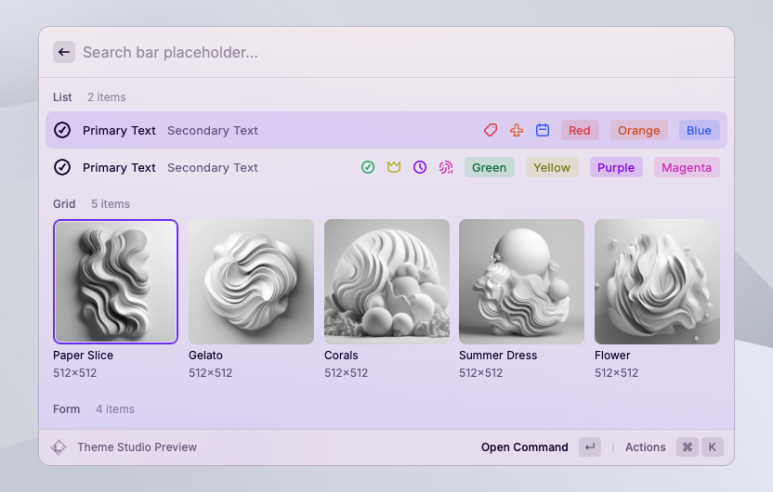Image resolution: width=773 pixels, height=492 pixels.
Task: Click the '2 items' count label
Action: tap(106, 97)
